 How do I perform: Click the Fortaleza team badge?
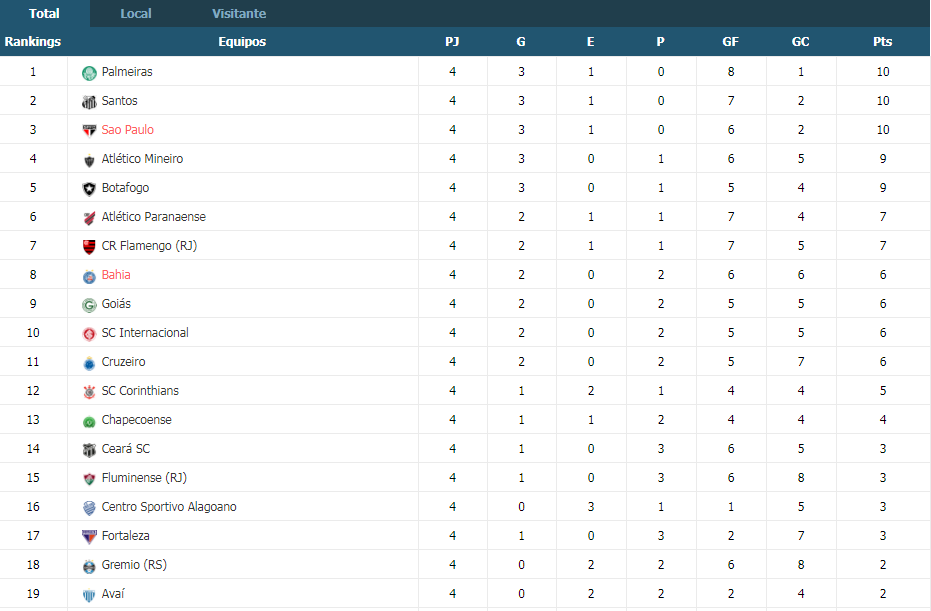click(x=89, y=537)
